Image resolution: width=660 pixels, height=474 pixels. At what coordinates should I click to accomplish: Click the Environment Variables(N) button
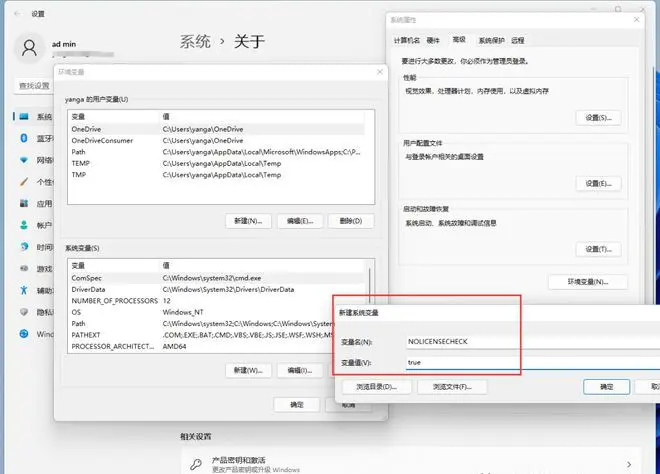pyautogui.click(x=588, y=282)
